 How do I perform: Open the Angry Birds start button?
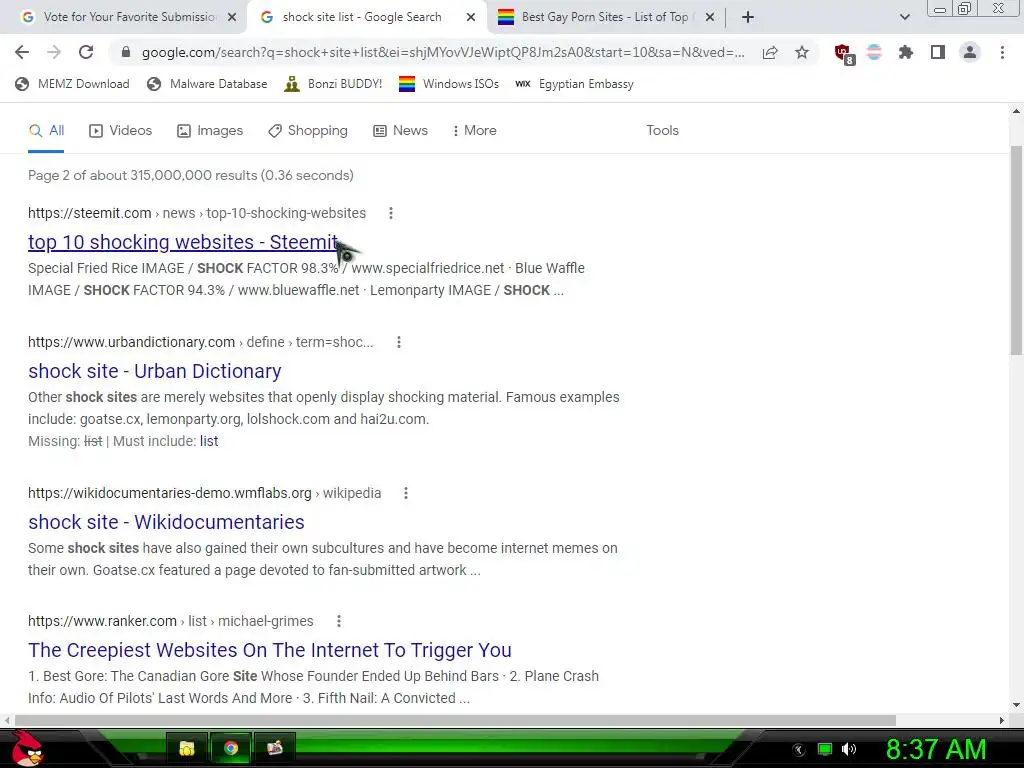tap(25, 748)
